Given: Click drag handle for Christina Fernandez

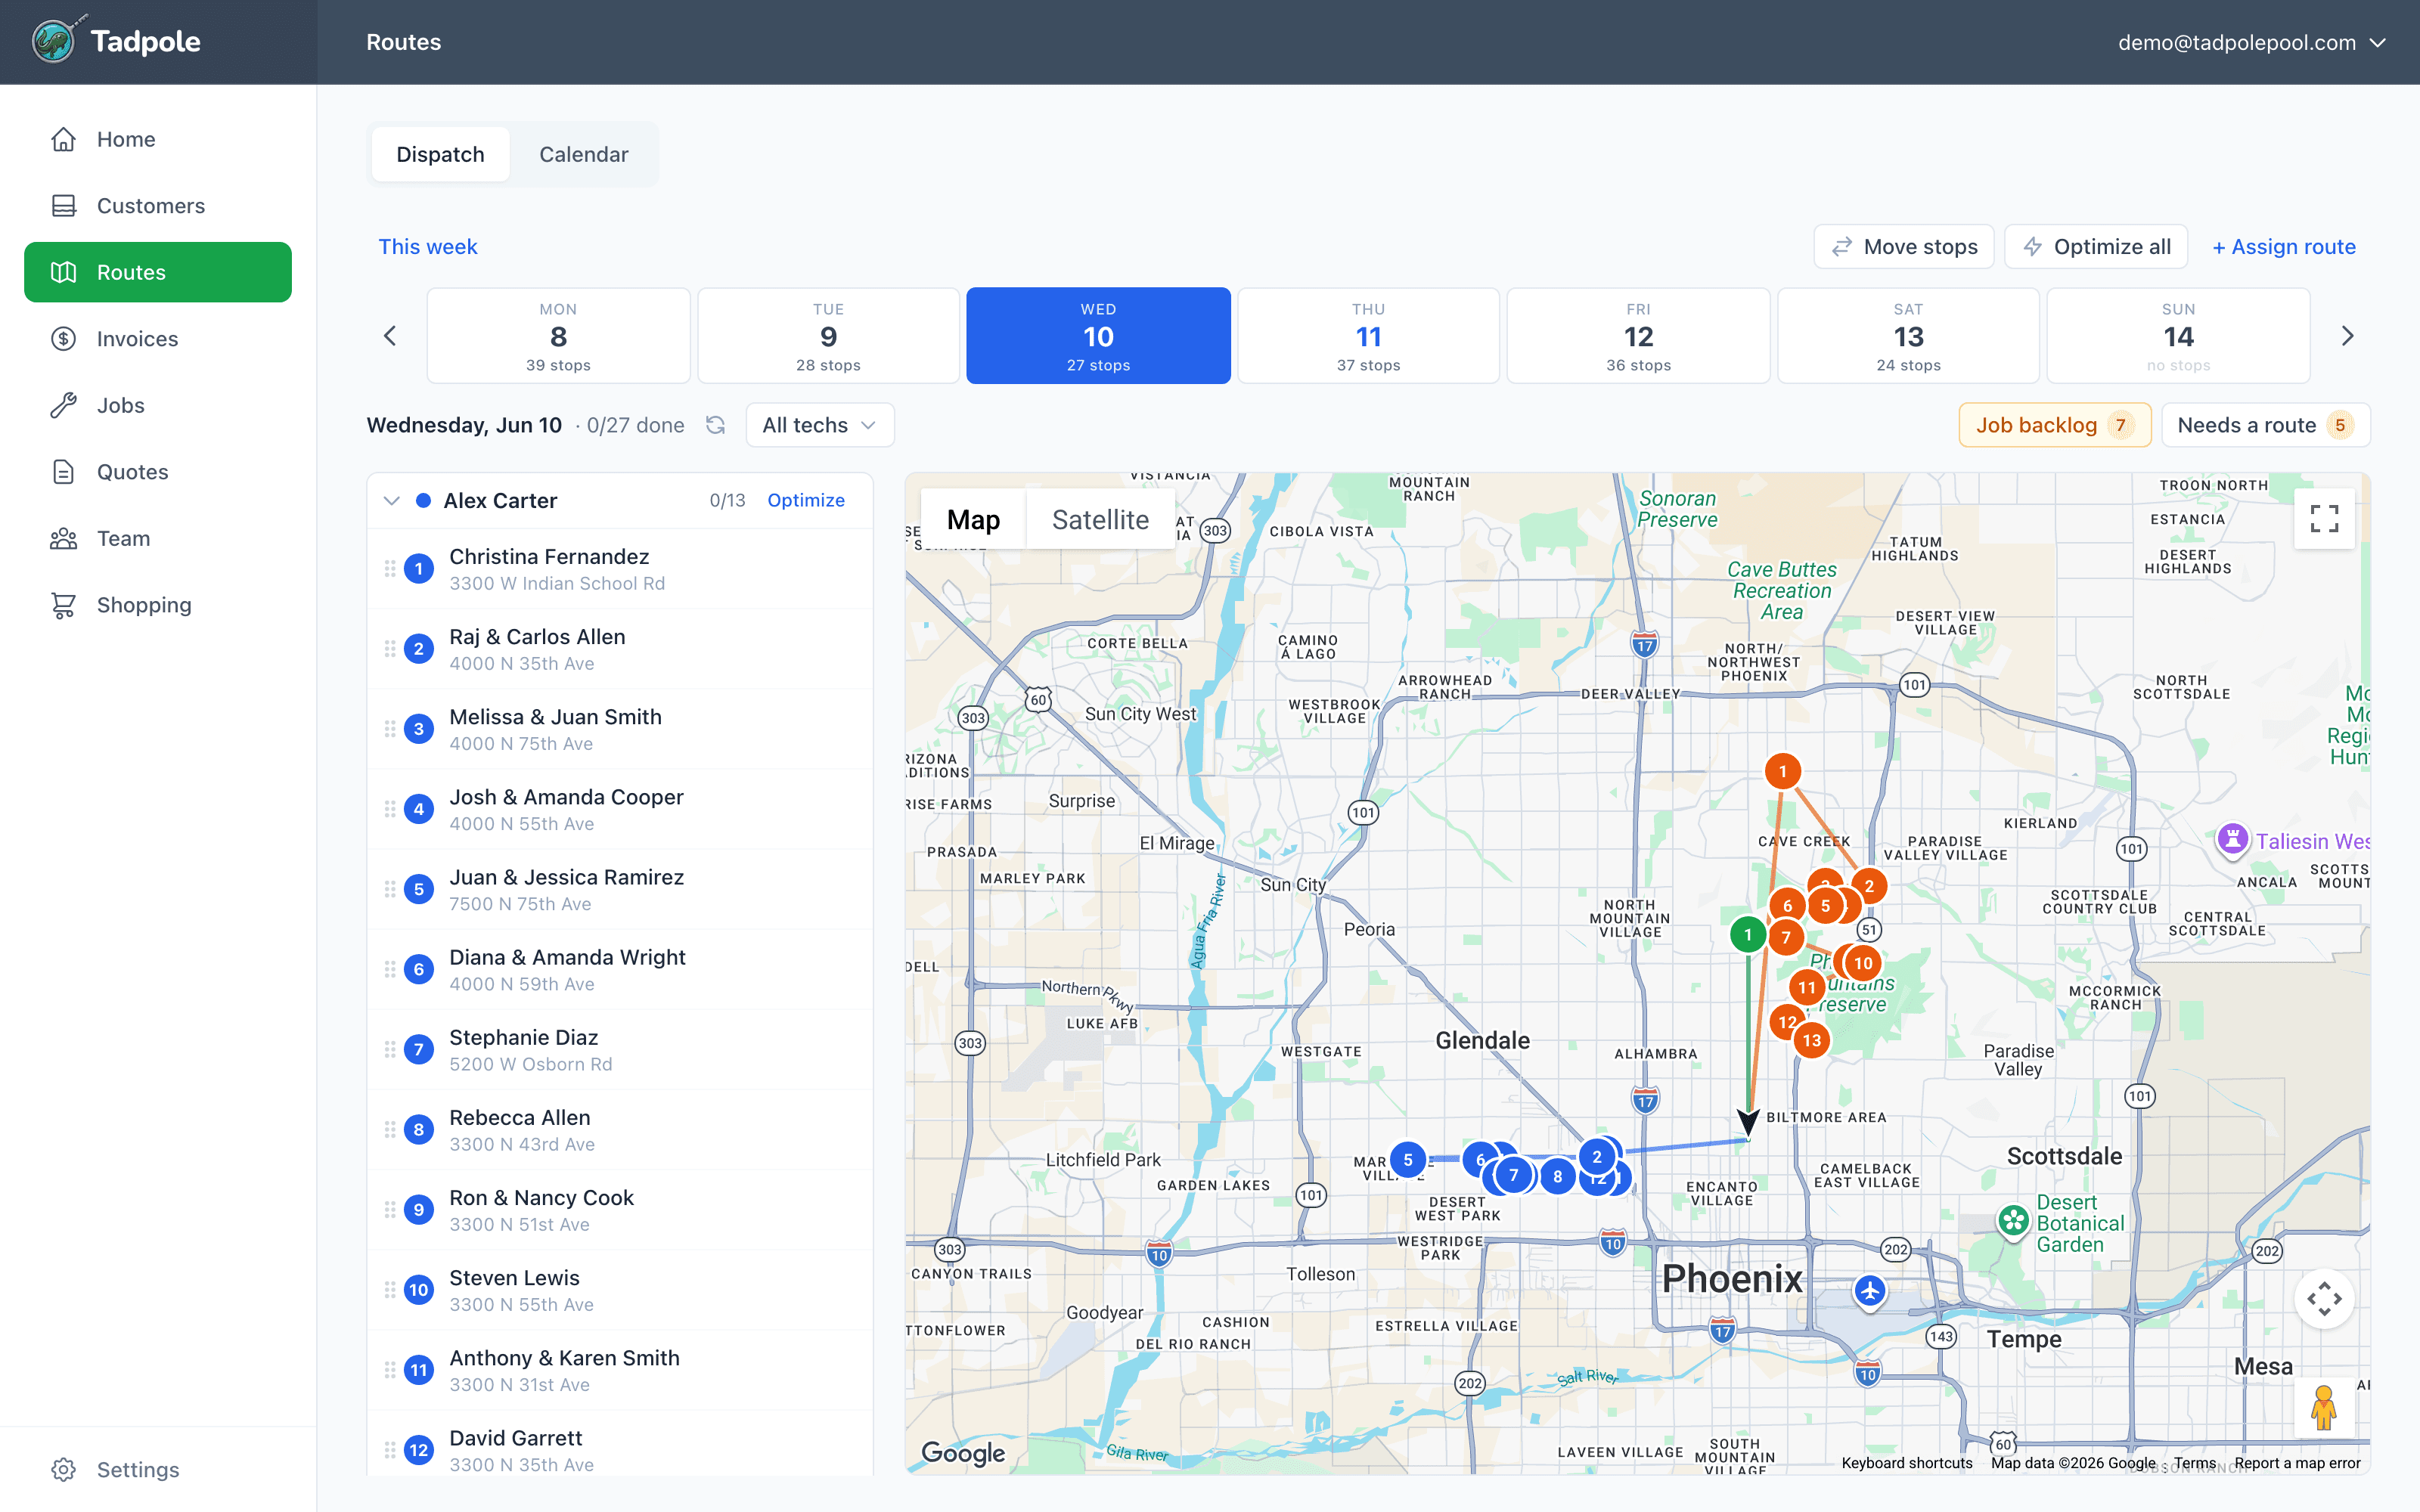Looking at the screenshot, I should point(390,569).
